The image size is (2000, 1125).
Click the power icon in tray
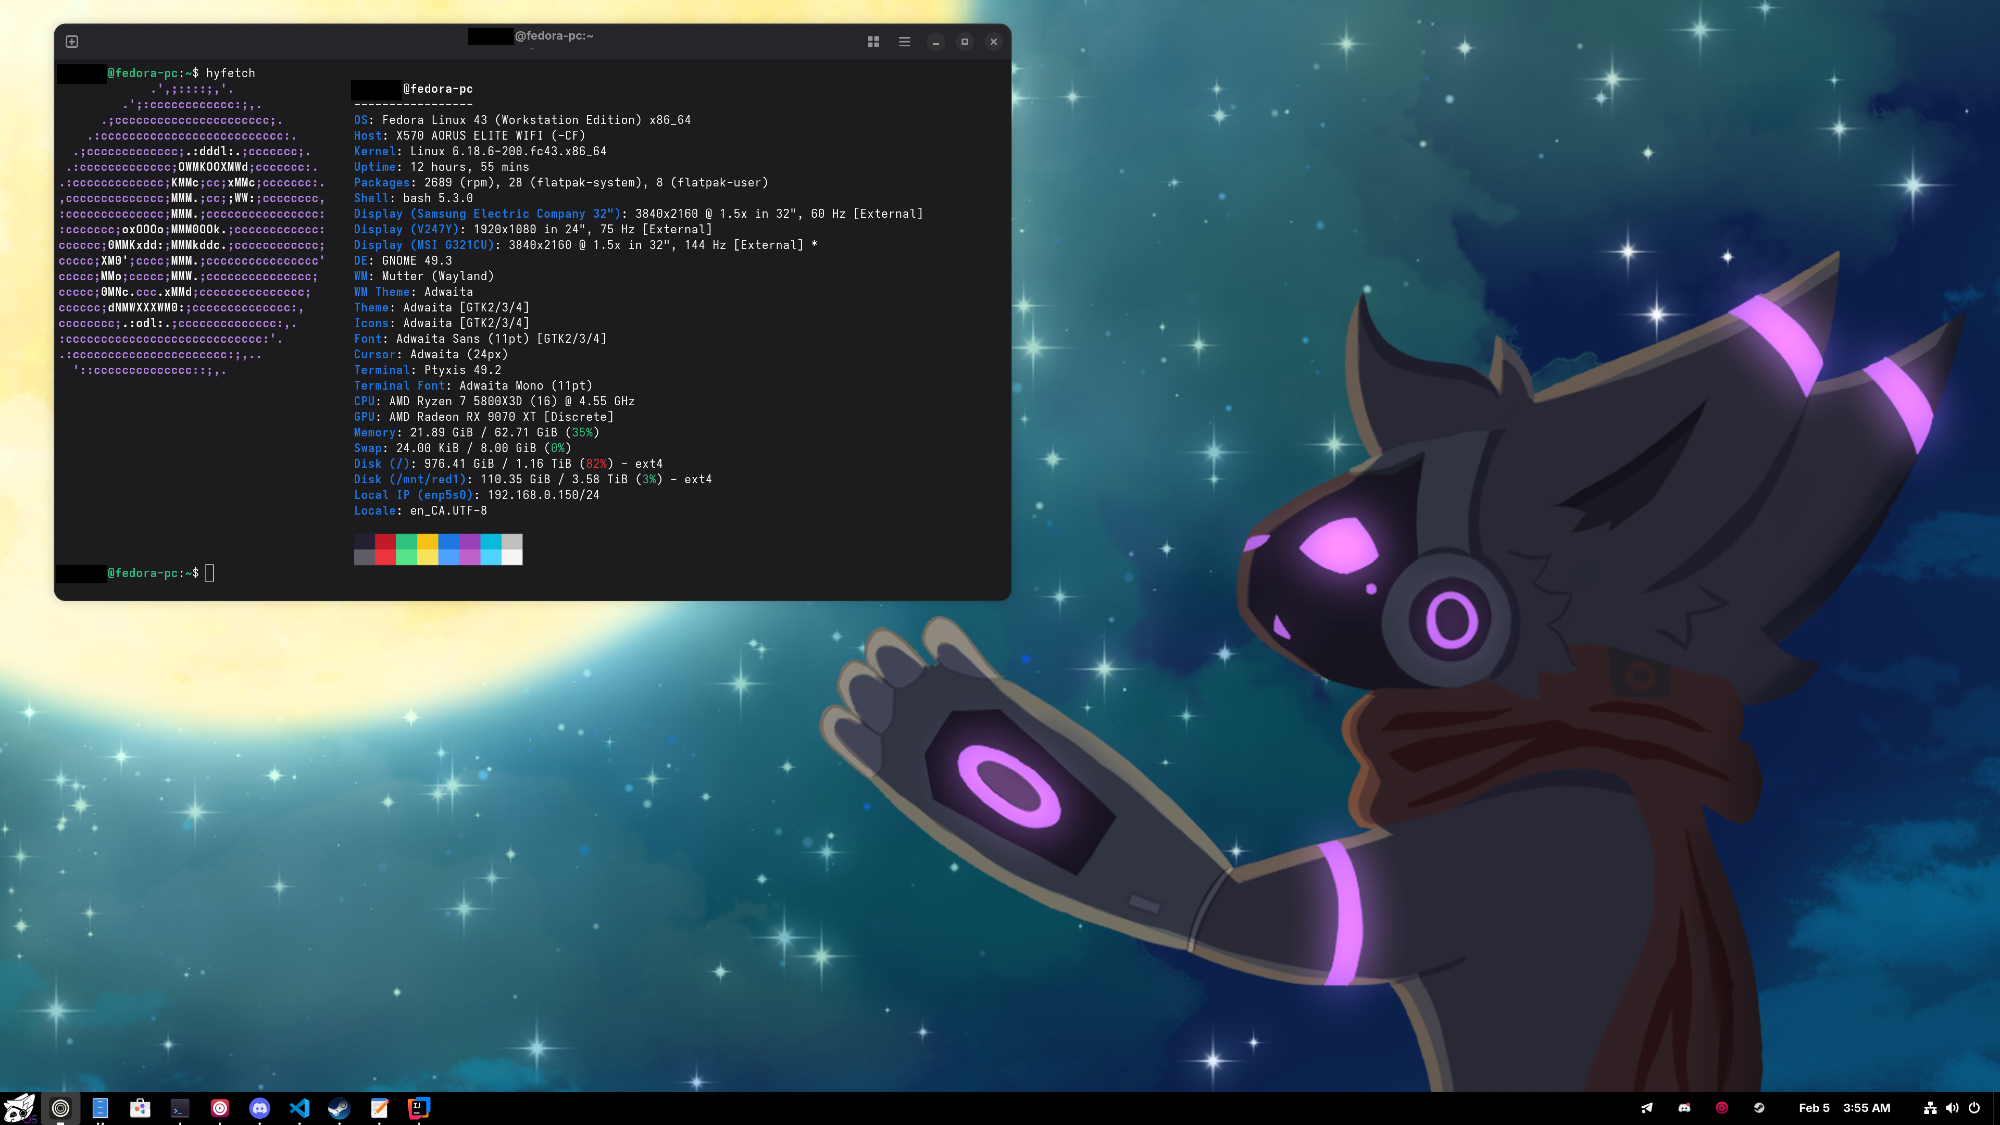pos(1974,1107)
